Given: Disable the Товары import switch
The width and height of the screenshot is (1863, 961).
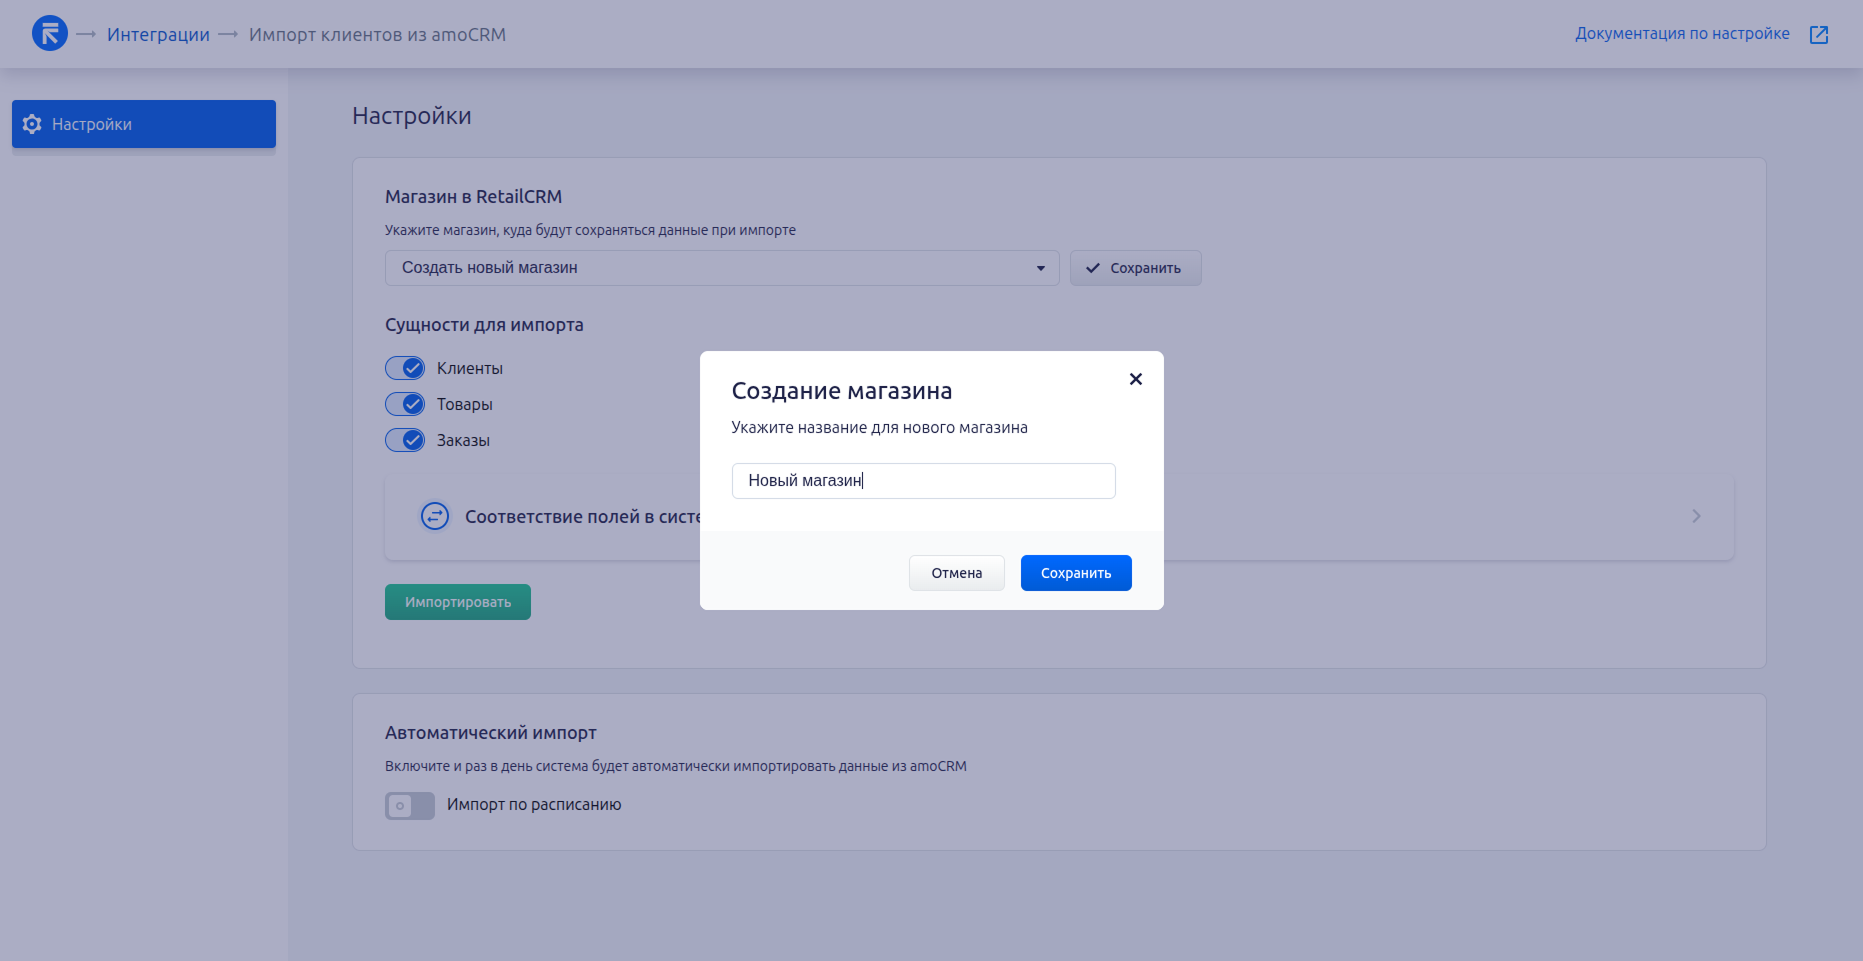Looking at the screenshot, I should click(x=405, y=404).
